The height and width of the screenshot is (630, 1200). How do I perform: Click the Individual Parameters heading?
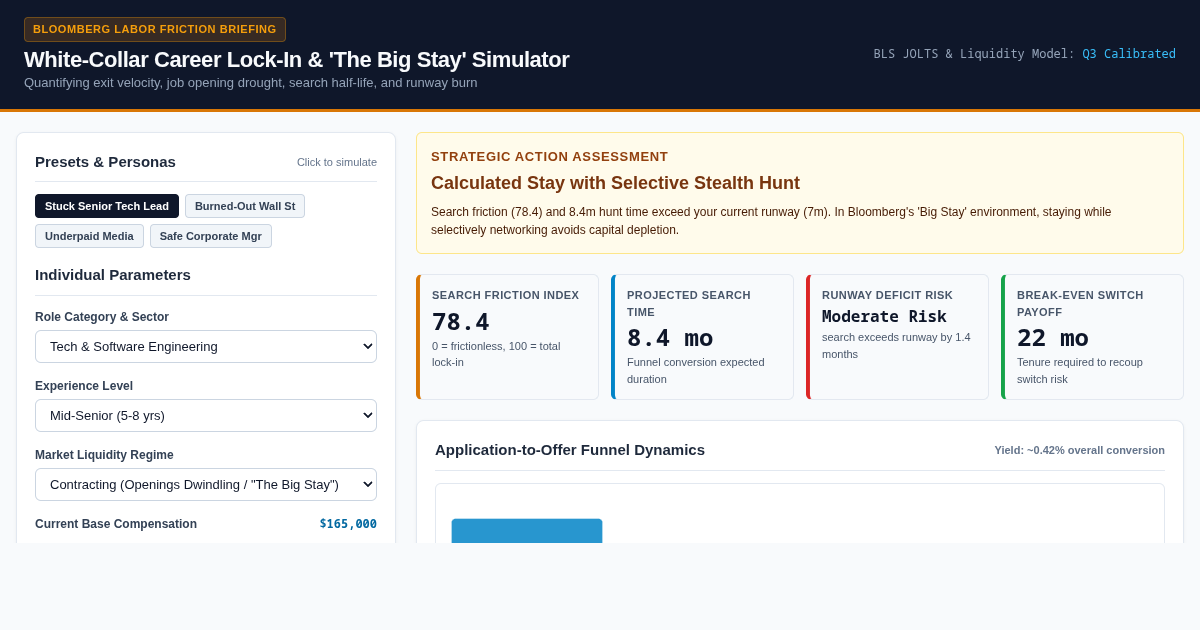click(x=113, y=274)
